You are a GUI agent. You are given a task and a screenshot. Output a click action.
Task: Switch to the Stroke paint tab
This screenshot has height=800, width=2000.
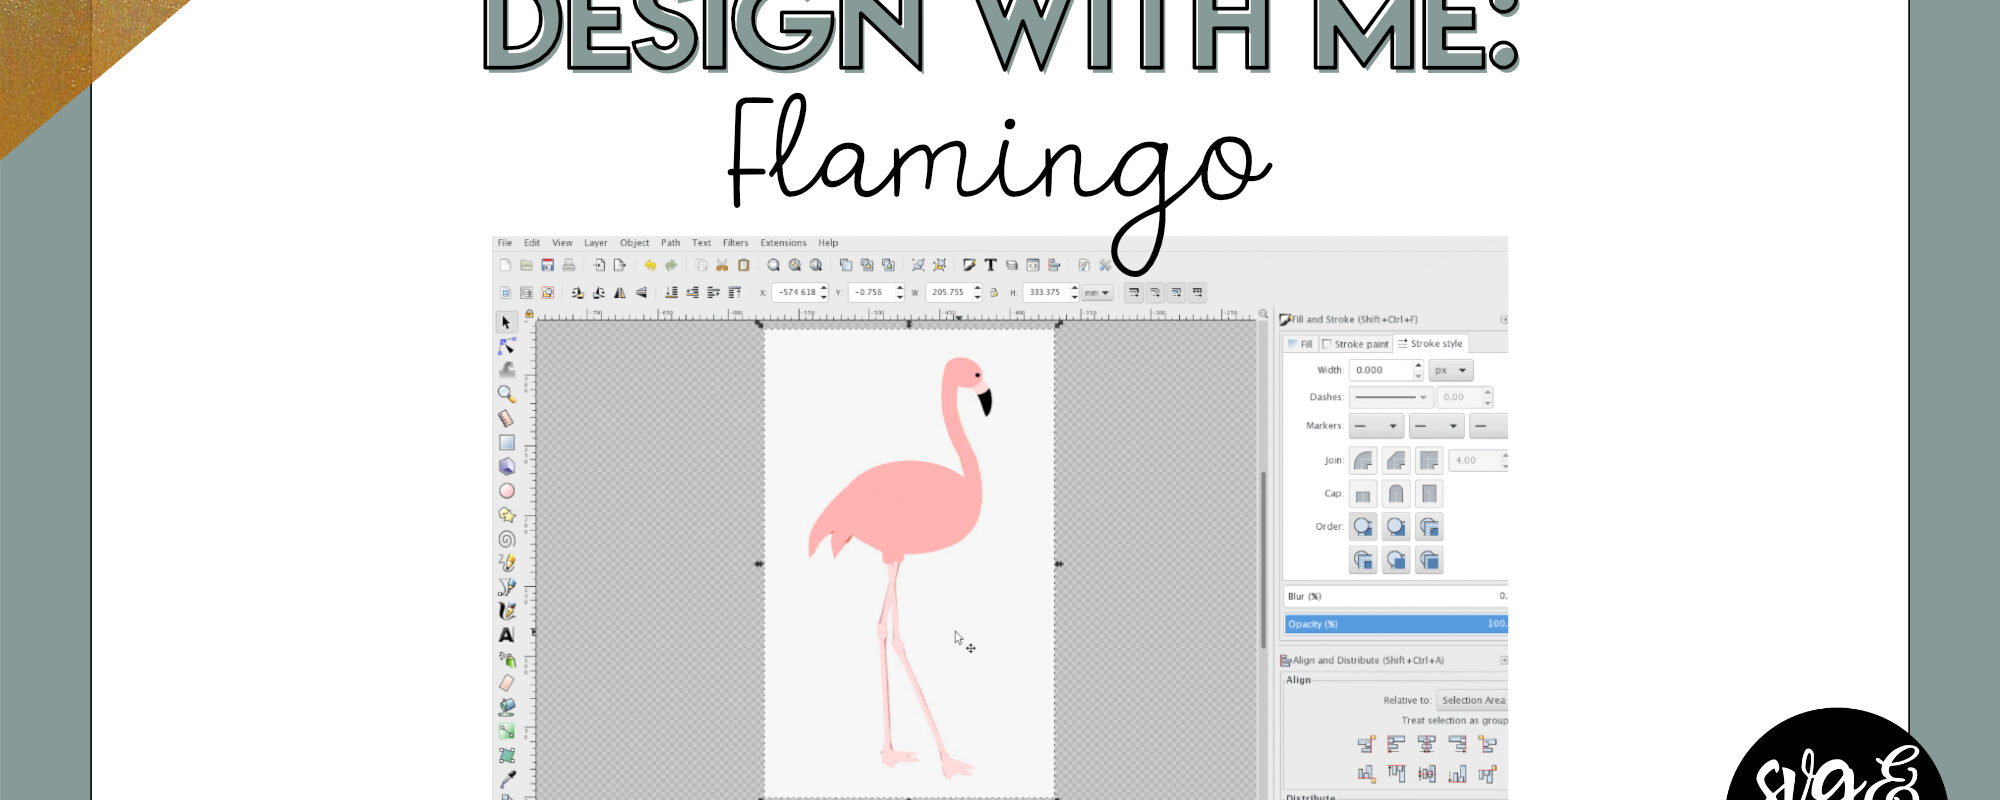coord(1355,344)
